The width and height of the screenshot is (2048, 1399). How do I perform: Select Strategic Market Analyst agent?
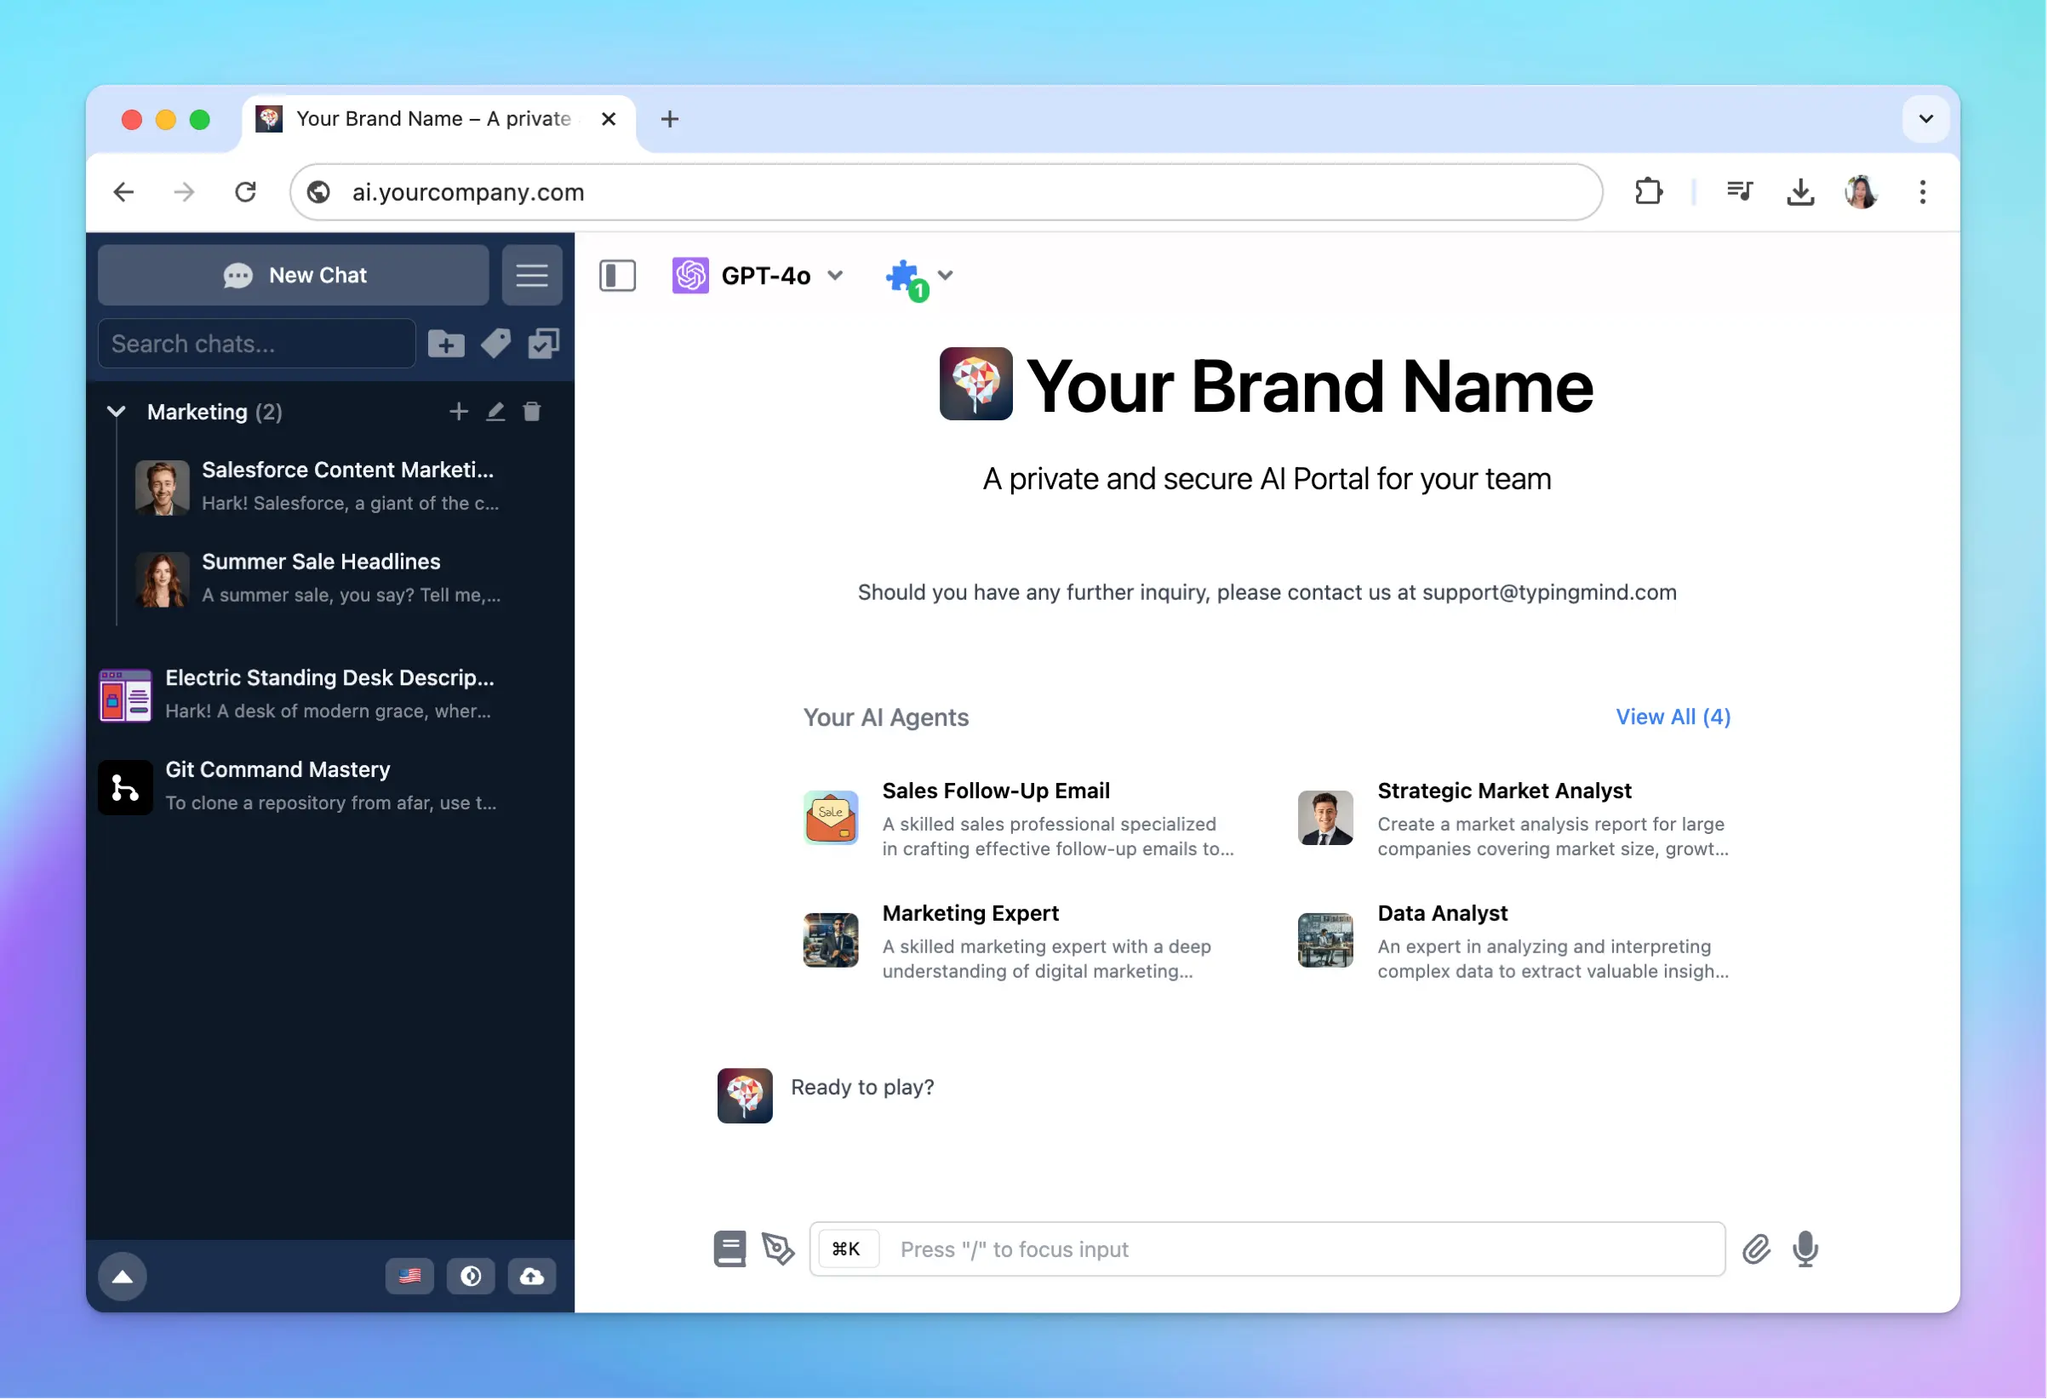[x=1514, y=819]
